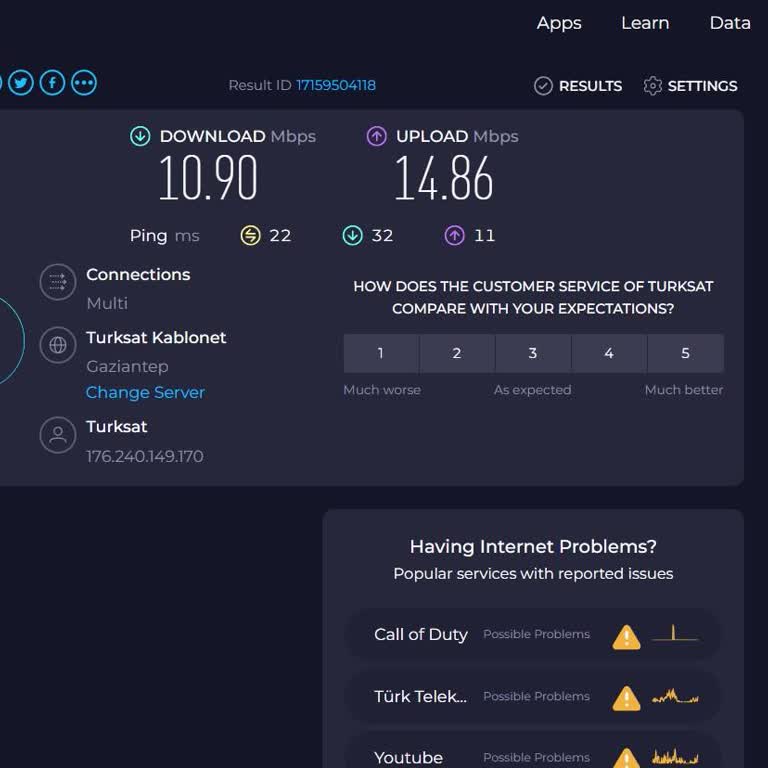Click 'Having Internet Problems?' heading
768x768 pixels.
click(533, 547)
